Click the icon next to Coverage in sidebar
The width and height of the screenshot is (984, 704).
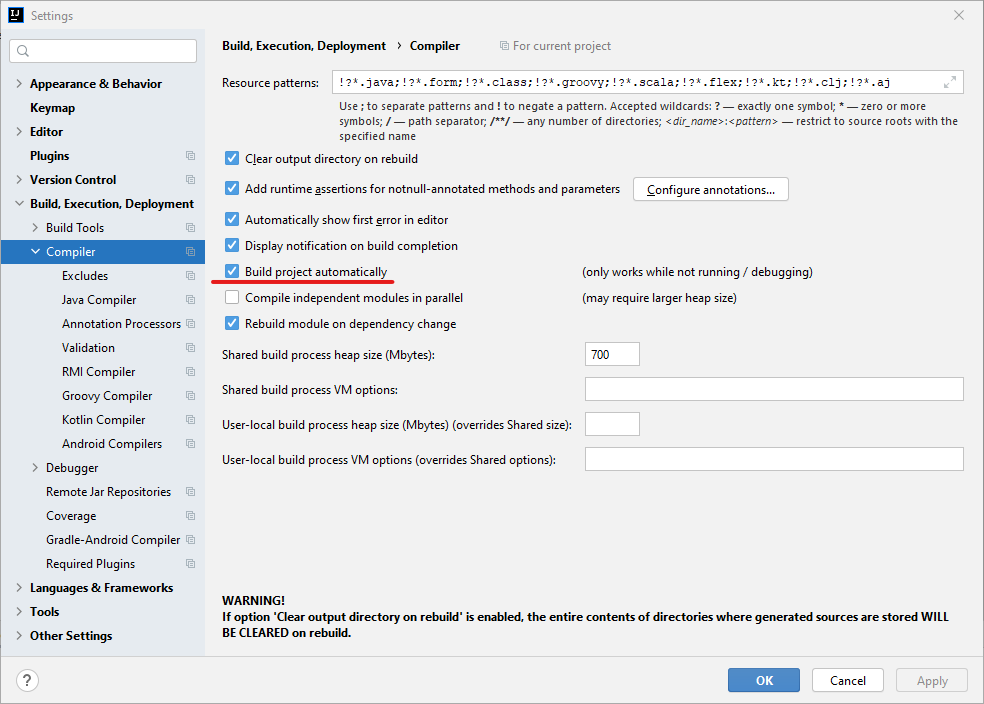(190, 515)
